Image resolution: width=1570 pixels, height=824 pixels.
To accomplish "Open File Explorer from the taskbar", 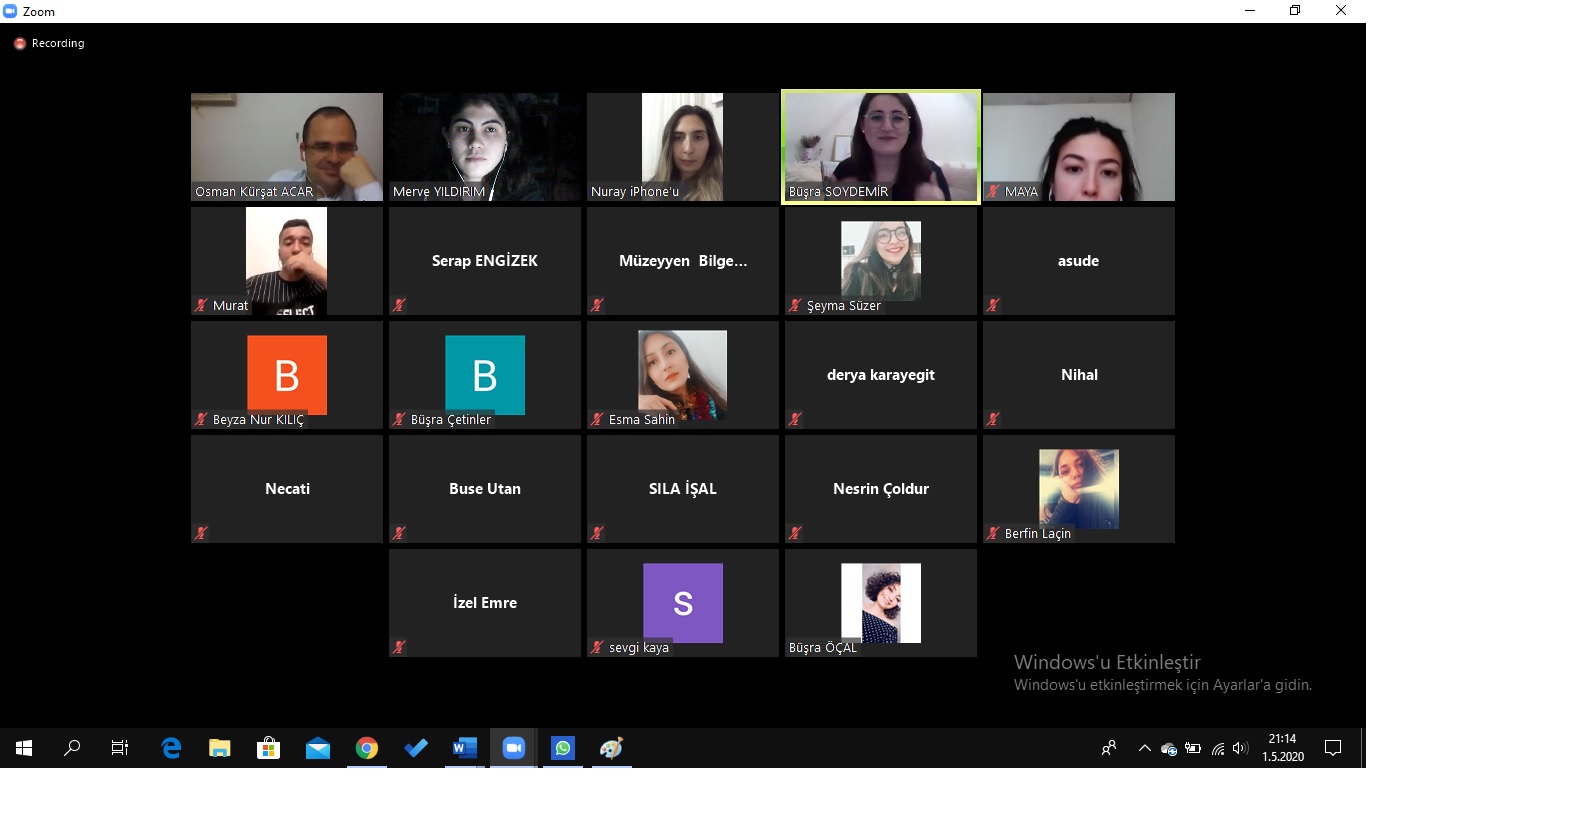I will 219,748.
